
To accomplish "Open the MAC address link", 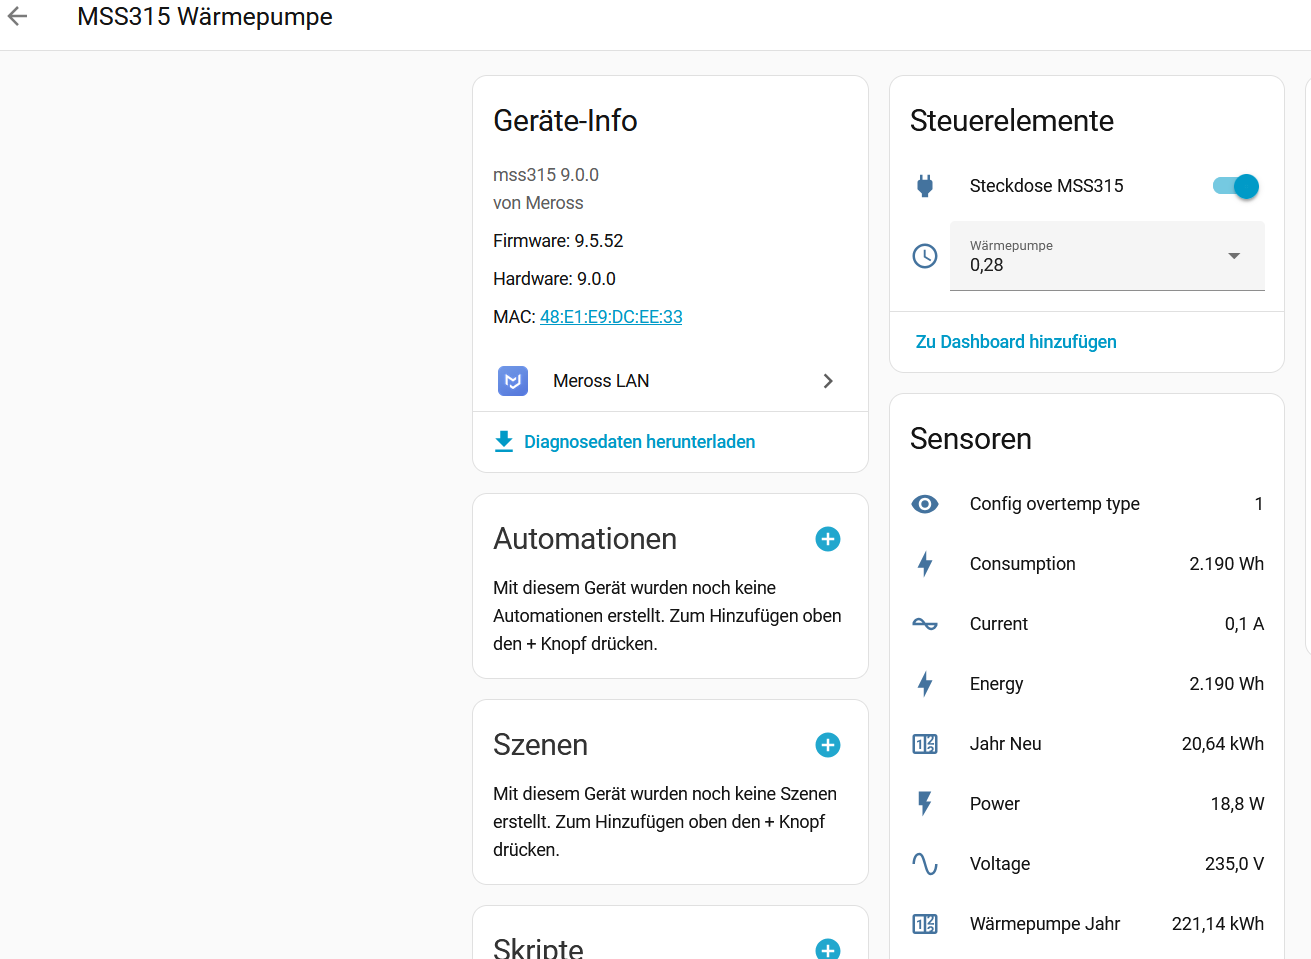I will coord(611,317).
